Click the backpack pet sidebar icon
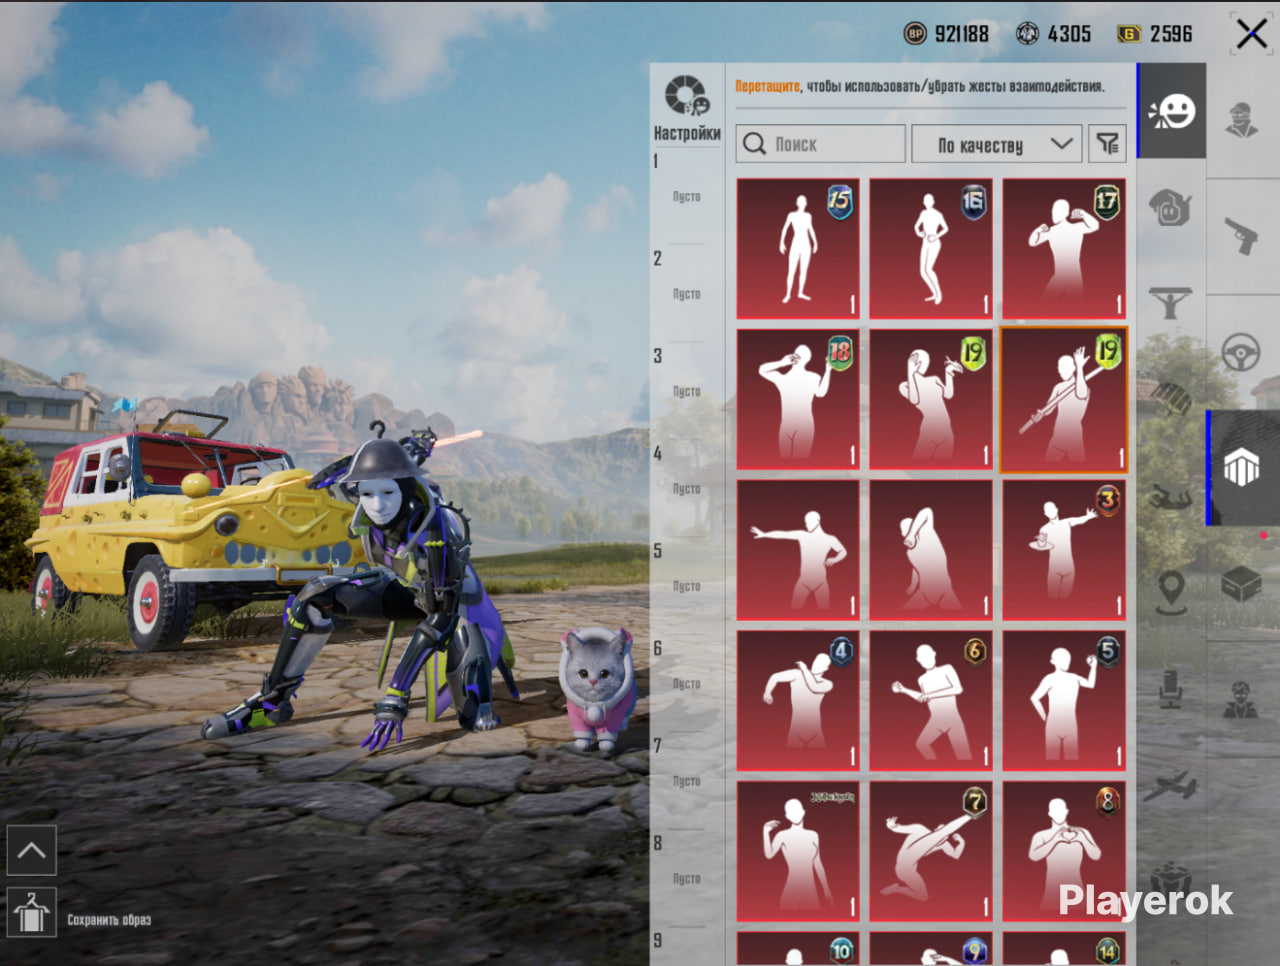 1171,207
